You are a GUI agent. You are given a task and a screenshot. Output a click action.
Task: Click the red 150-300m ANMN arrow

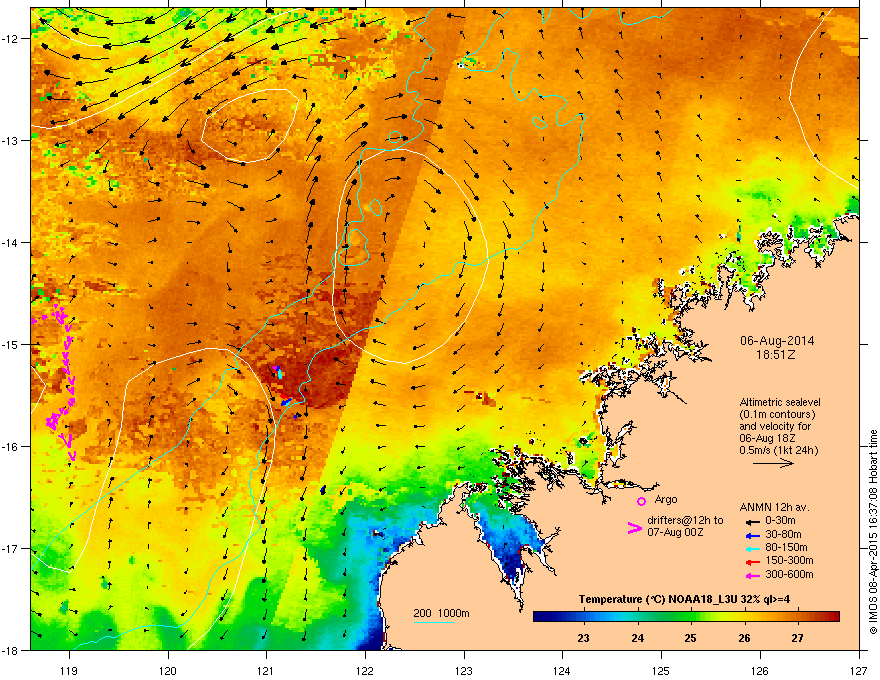[752, 562]
